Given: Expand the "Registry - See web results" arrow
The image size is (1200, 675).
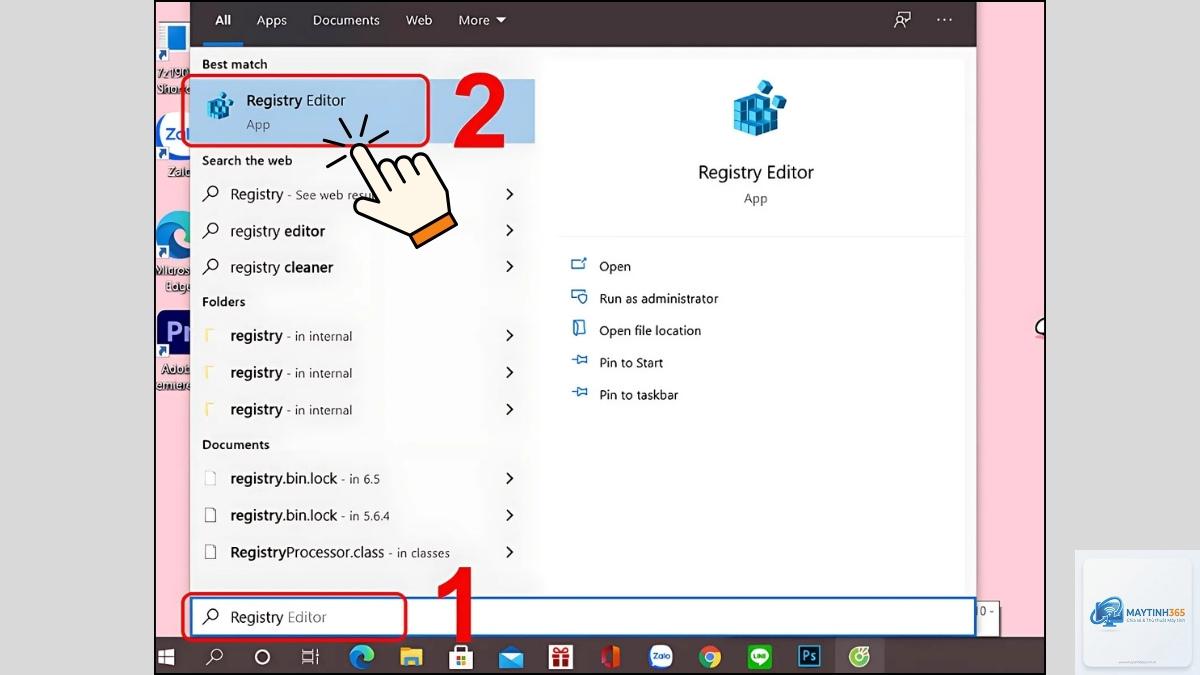Looking at the screenshot, I should point(509,194).
